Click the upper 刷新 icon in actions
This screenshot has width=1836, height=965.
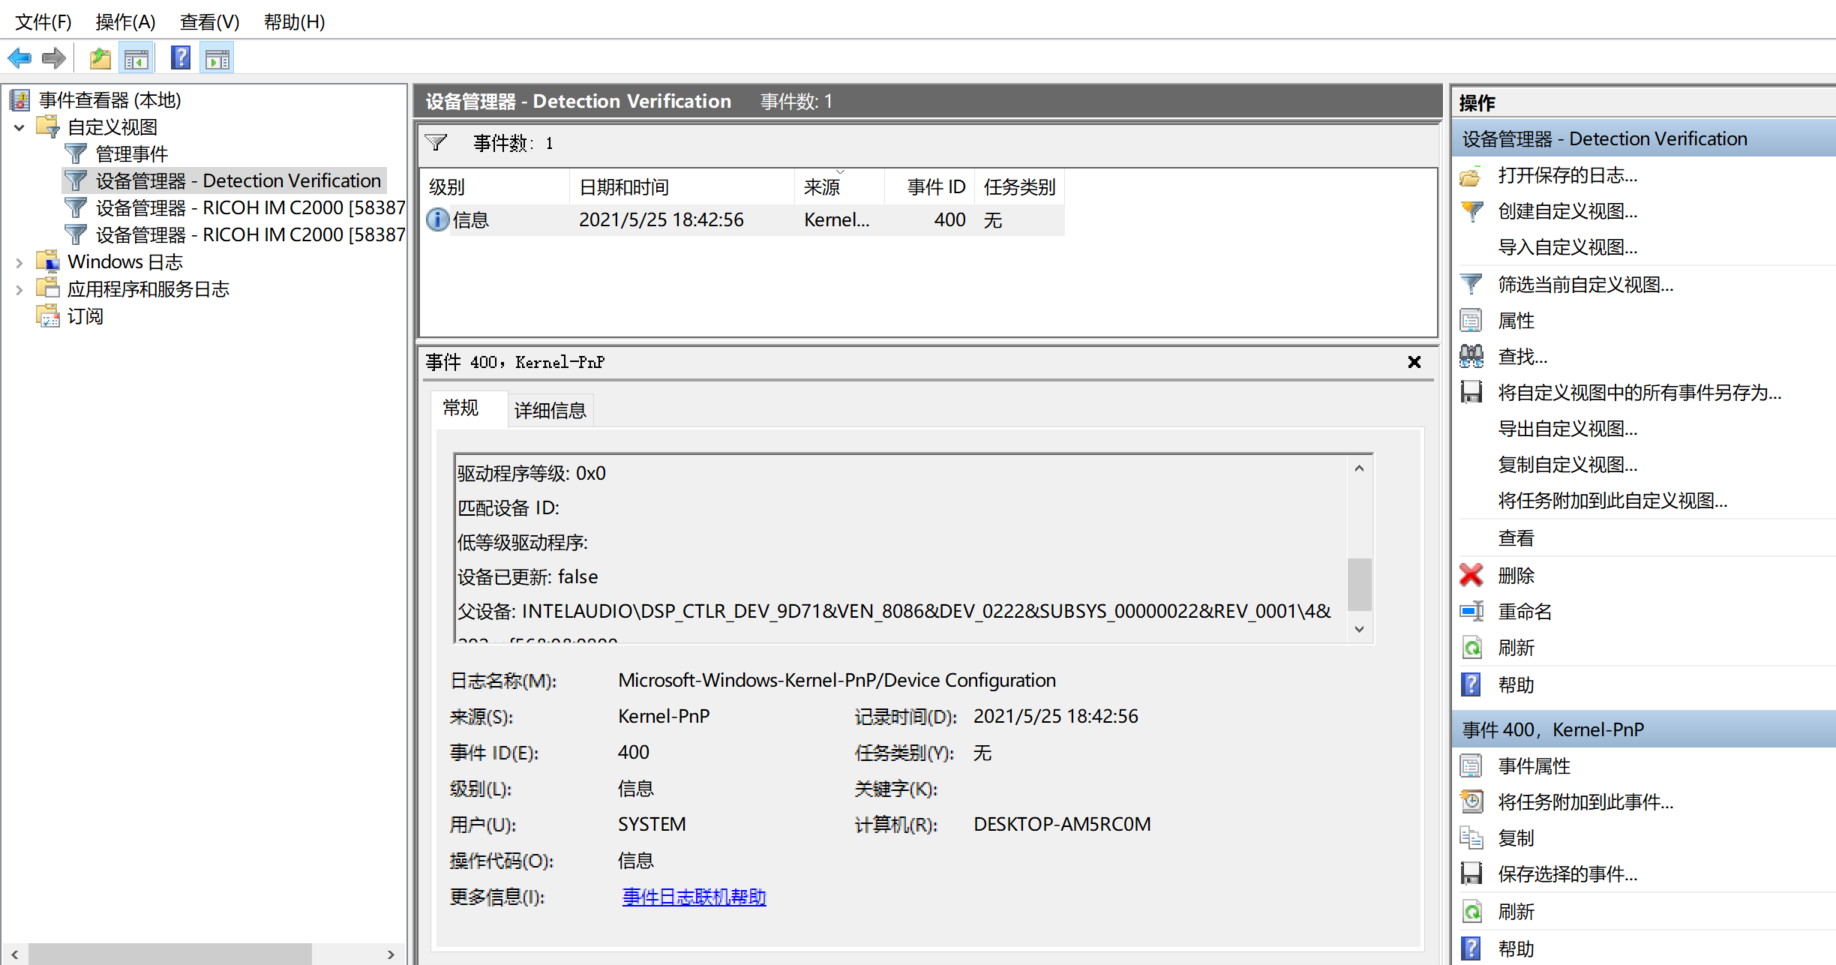[1471, 648]
